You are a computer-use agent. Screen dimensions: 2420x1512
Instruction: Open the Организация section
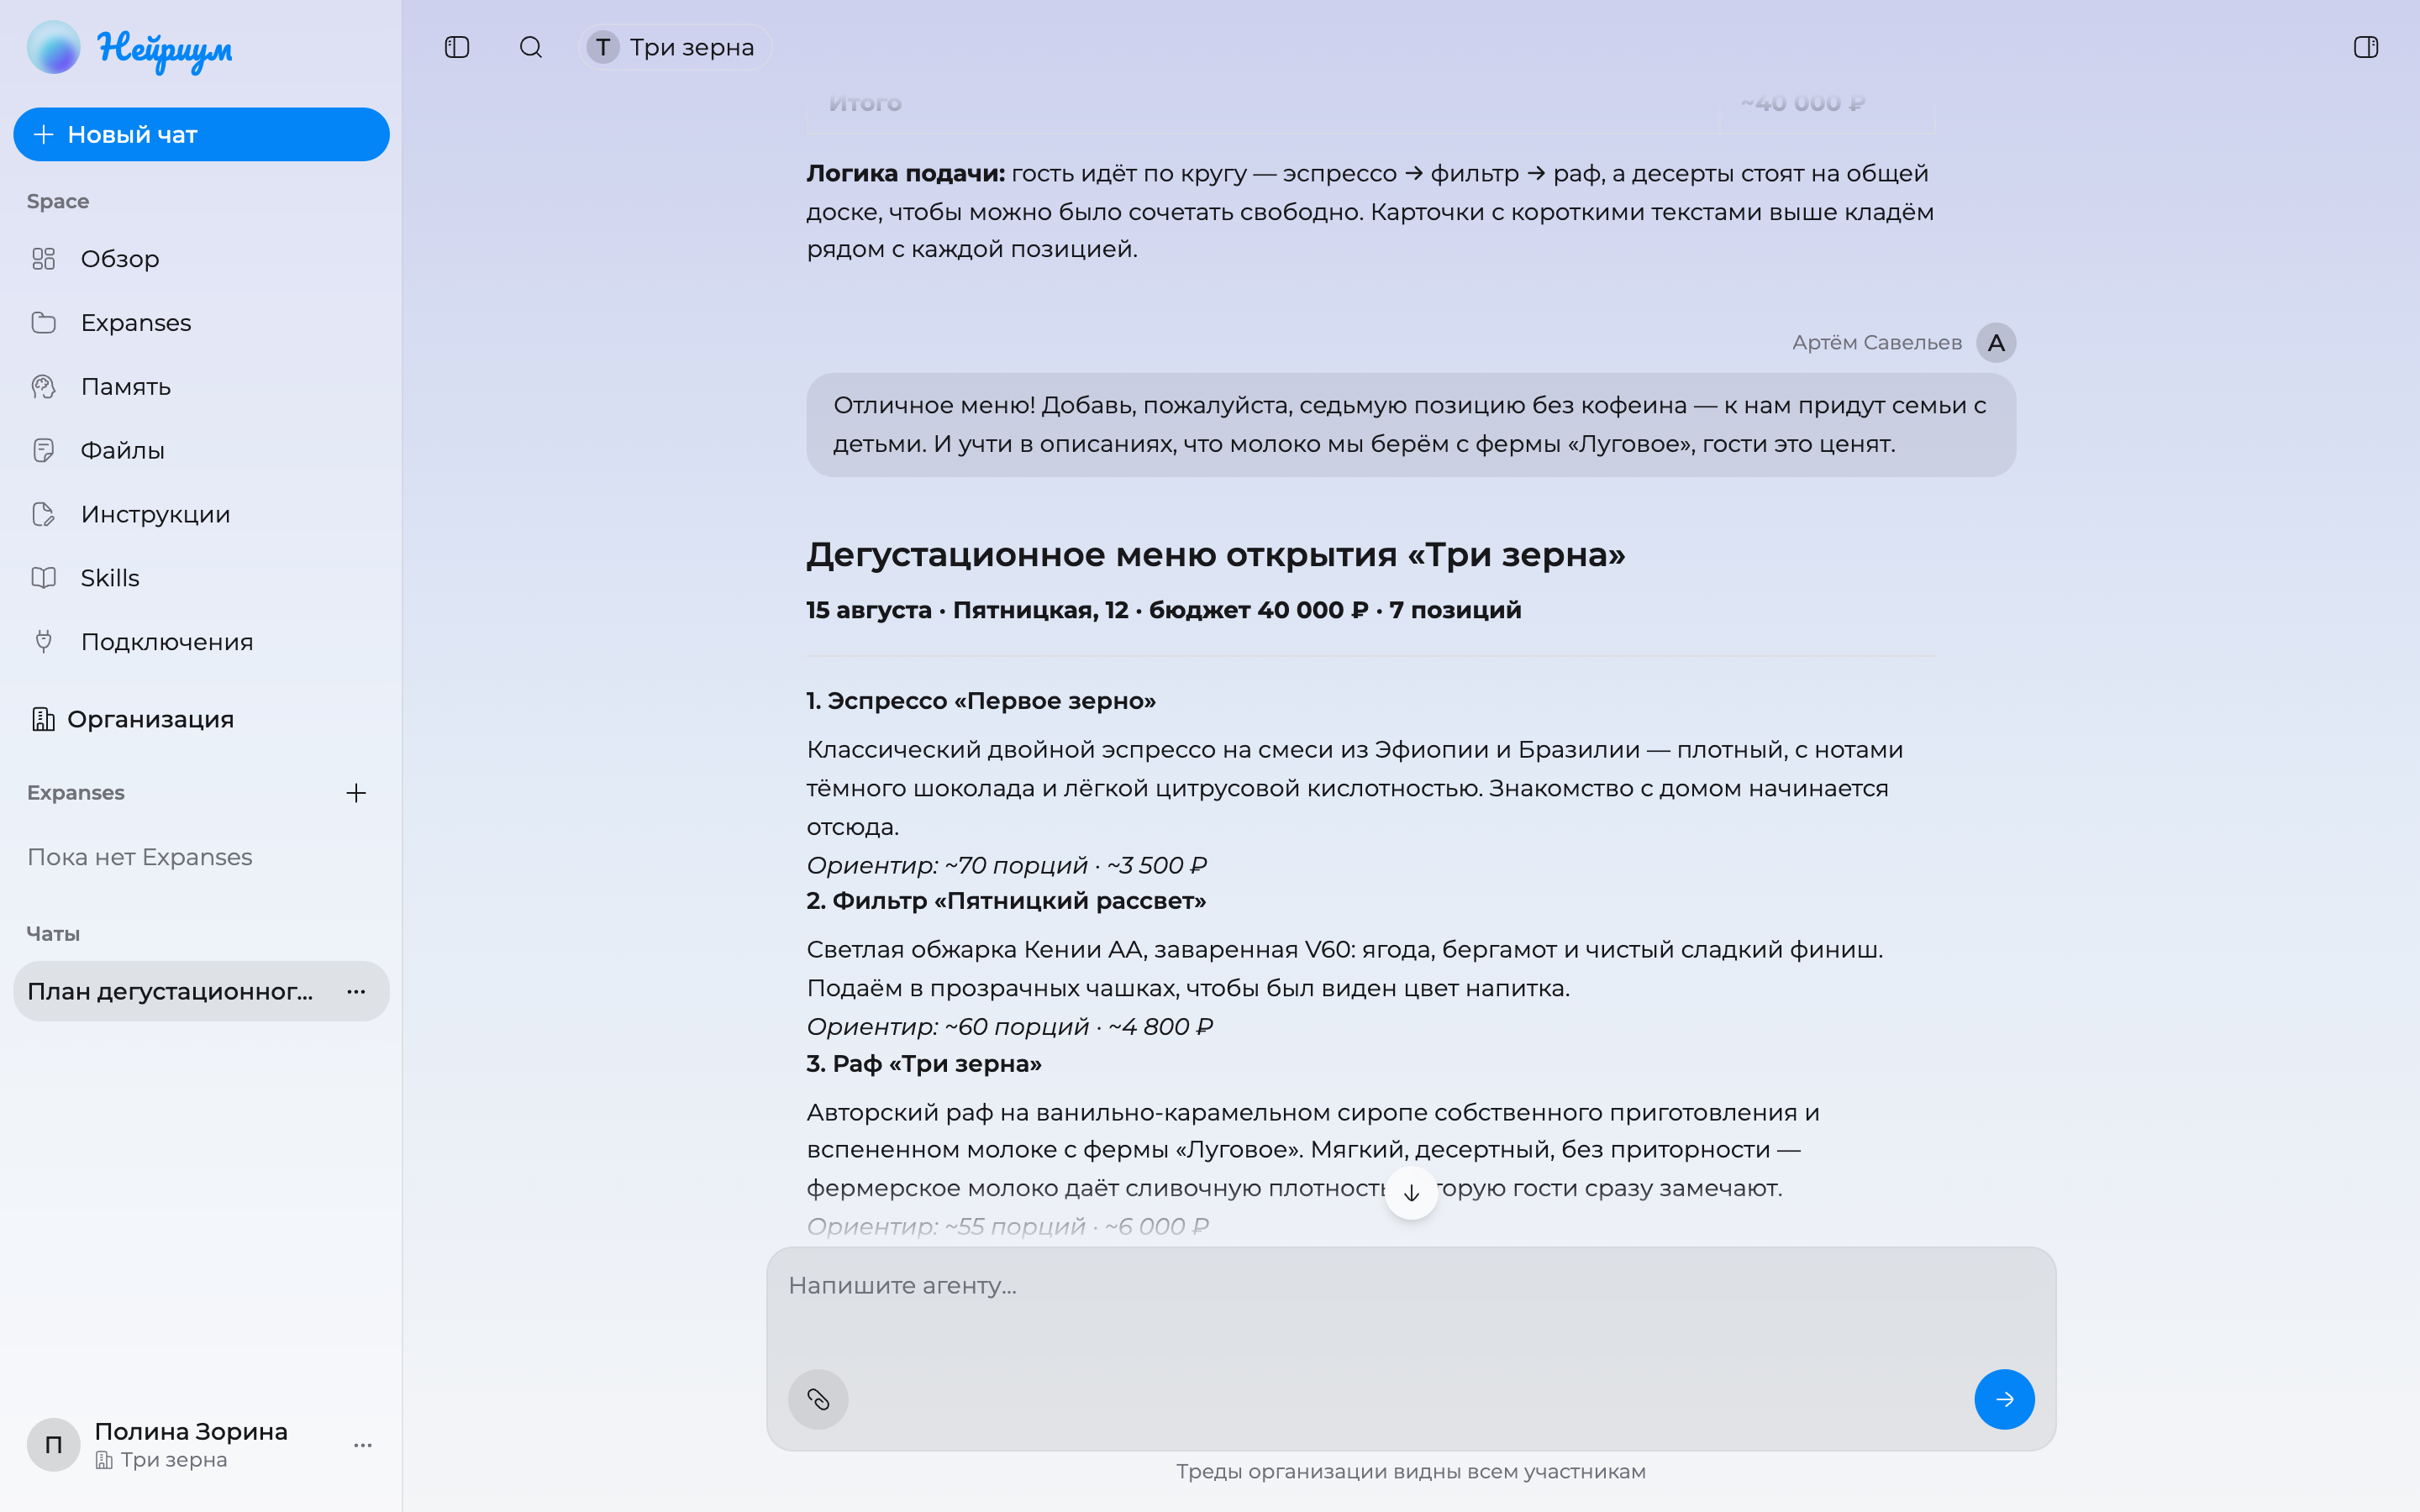[x=201, y=719]
